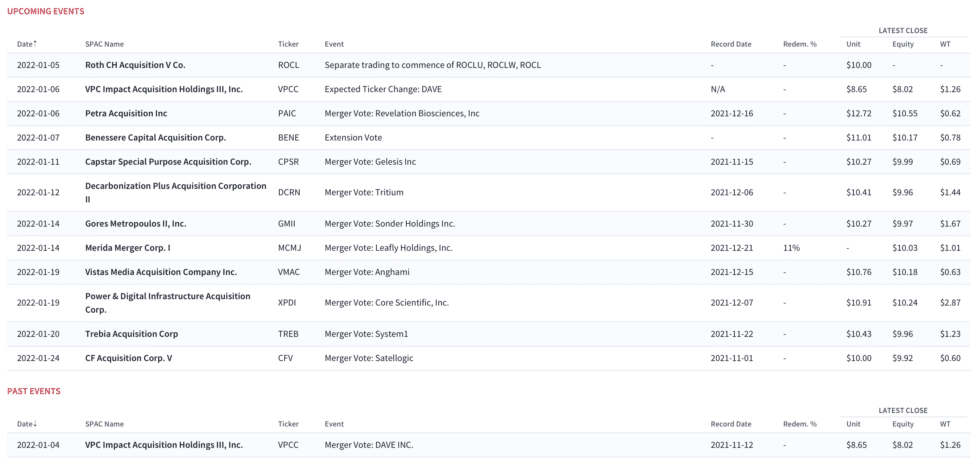Click the descending sort arrow beside Date in Past Events
The height and width of the screenshot is (461, 980).
click(36, 424)
